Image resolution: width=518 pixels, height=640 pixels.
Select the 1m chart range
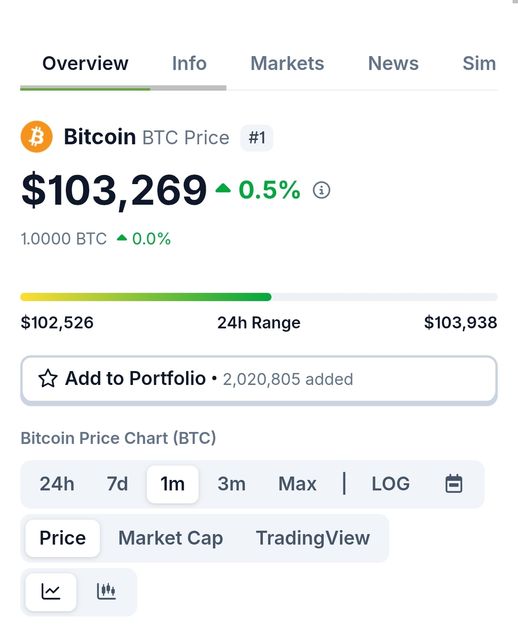pyautogui.click(x=173, y=484)
